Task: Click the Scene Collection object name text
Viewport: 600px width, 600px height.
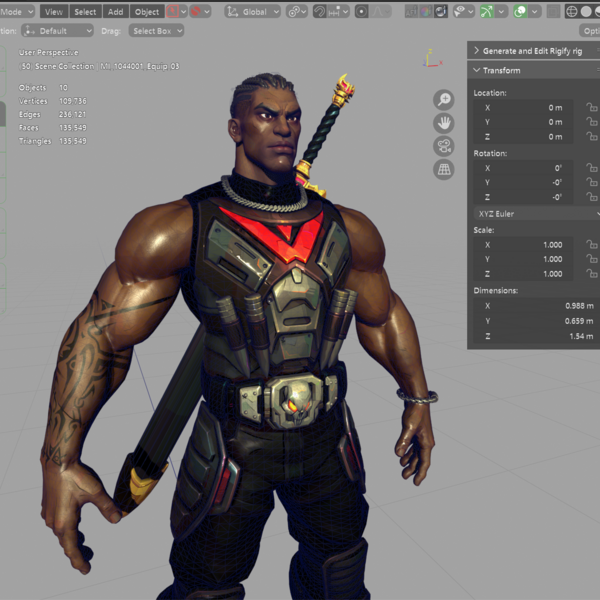Action: [99, 66]
